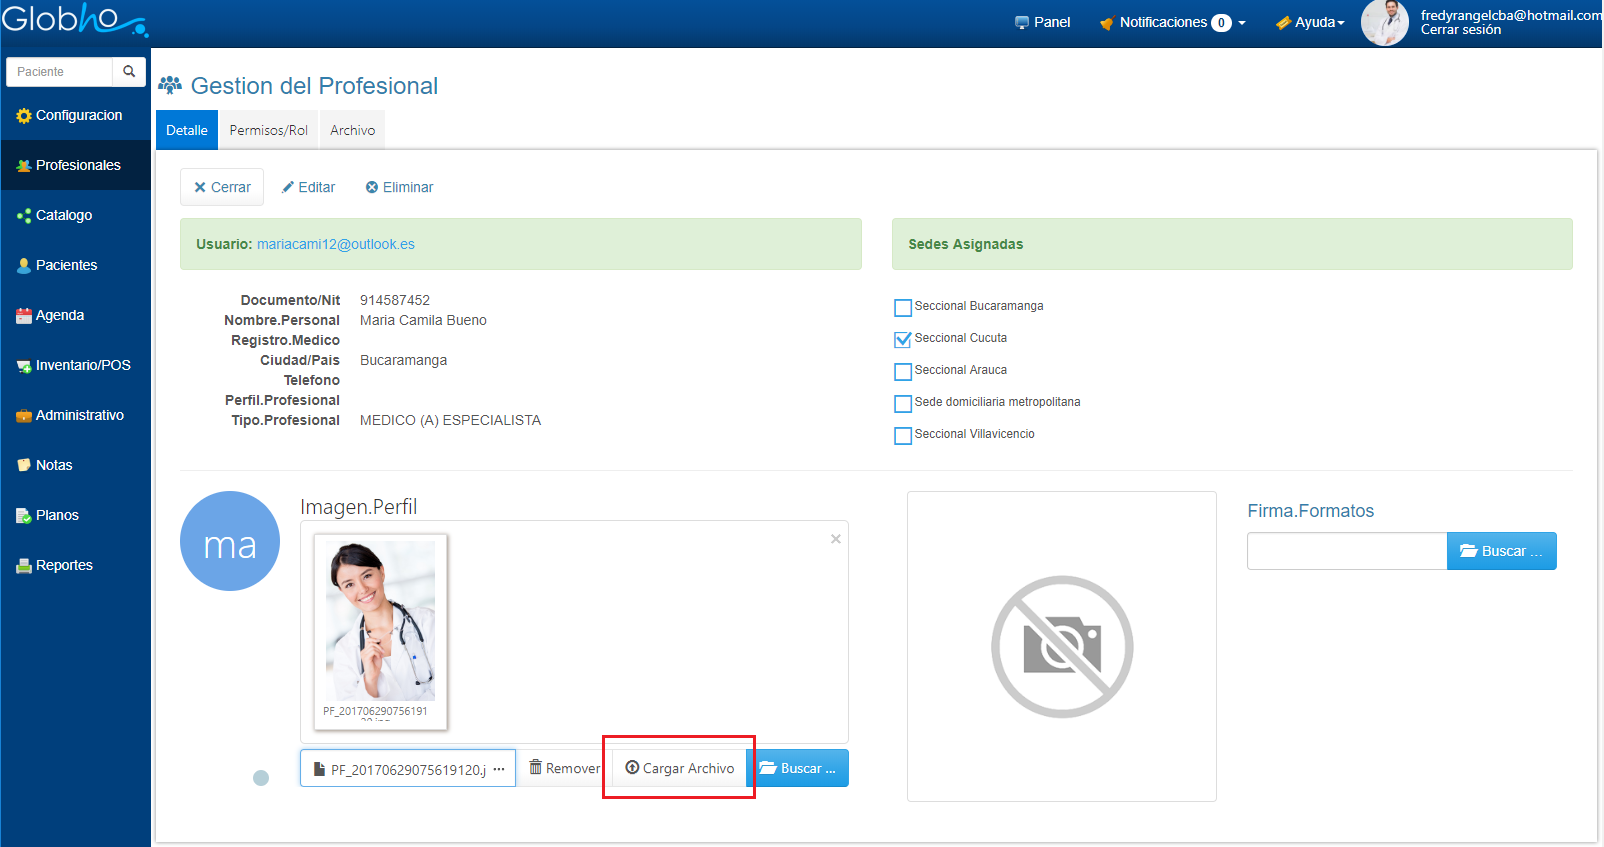Click the mariacami12@outlook.es user link
The image size is (1604, 847).
point(335,245)
